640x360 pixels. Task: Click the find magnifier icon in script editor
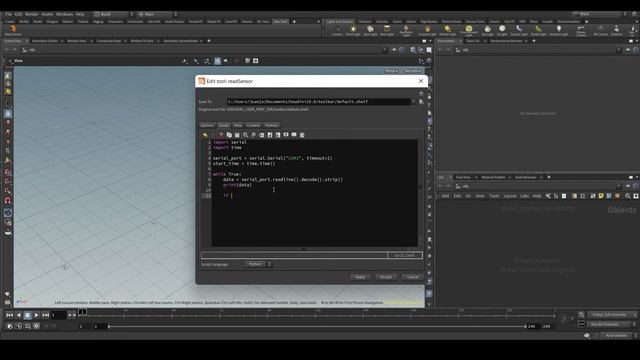coord(245,135)
